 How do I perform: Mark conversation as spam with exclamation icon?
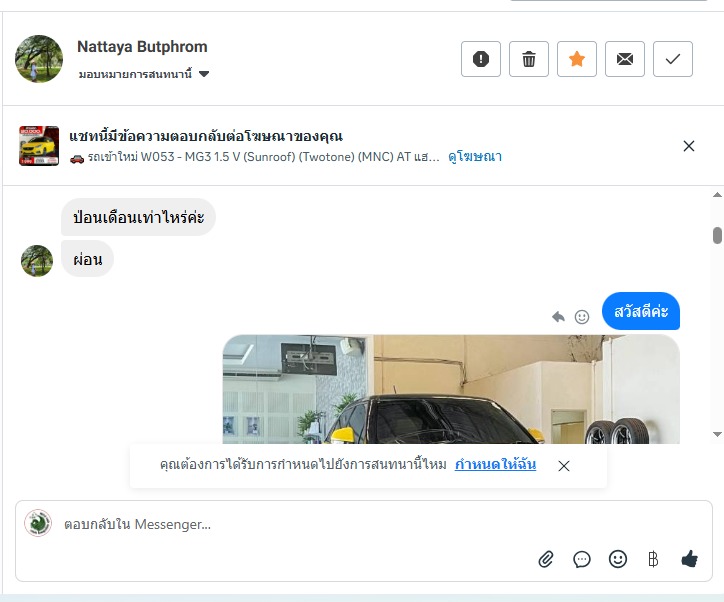click(481, 59)
